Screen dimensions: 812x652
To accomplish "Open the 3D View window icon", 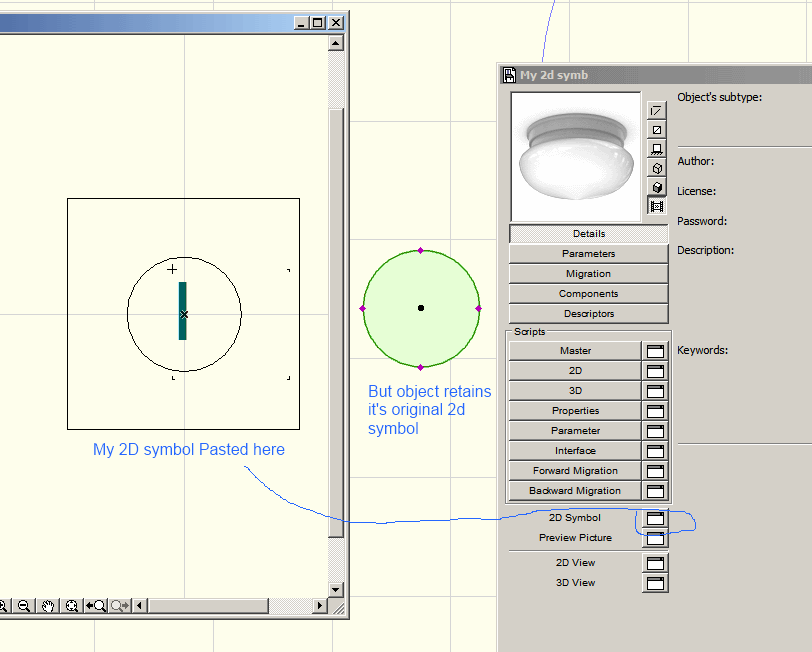I will coord(656,583).
